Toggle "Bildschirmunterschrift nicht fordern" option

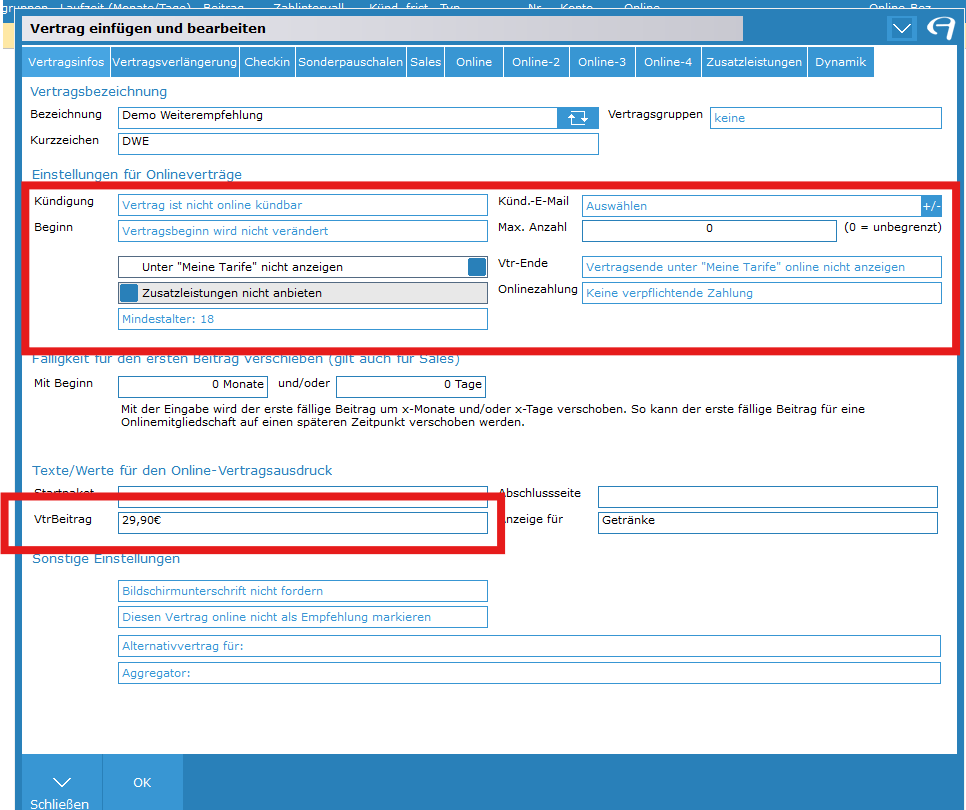(302, 591)
